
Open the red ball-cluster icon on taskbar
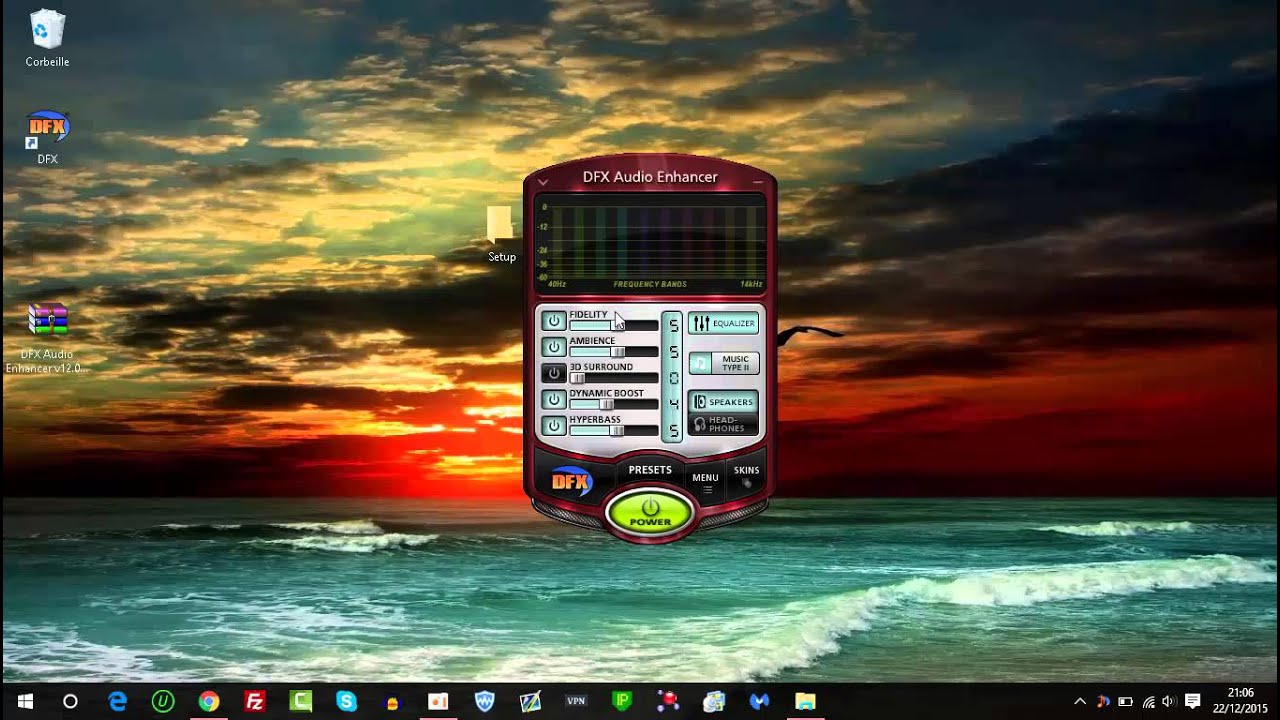(668, 702)
